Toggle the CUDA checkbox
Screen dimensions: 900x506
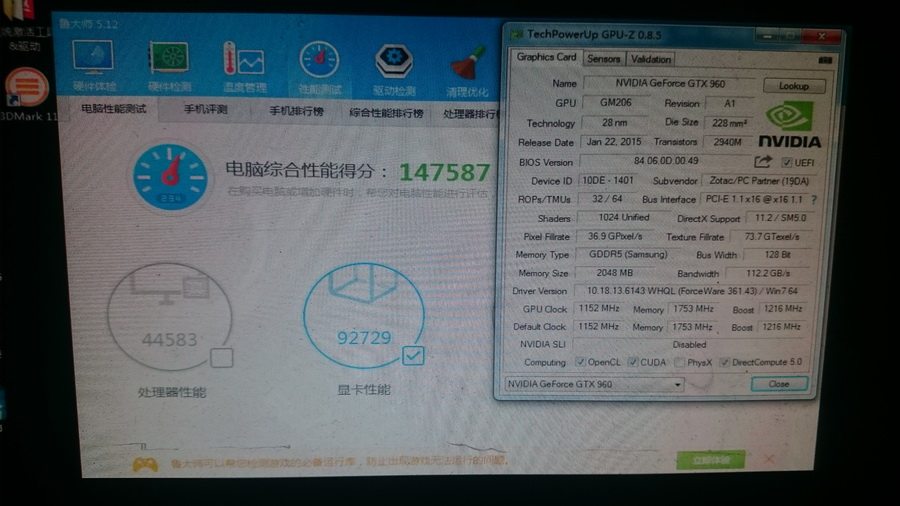[633, 362]
